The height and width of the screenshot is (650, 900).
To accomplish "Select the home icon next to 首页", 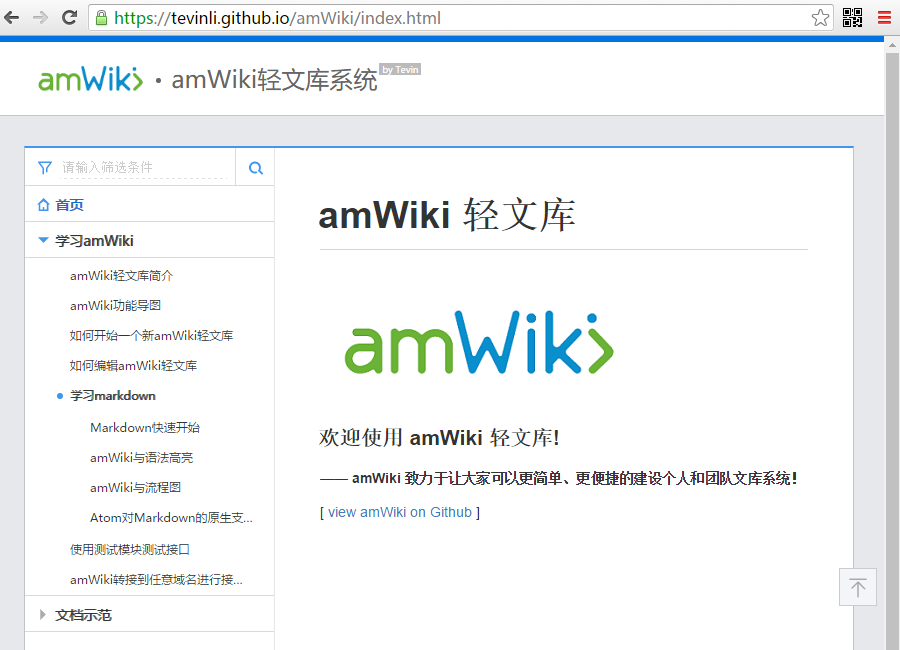I will pos(43,204).
